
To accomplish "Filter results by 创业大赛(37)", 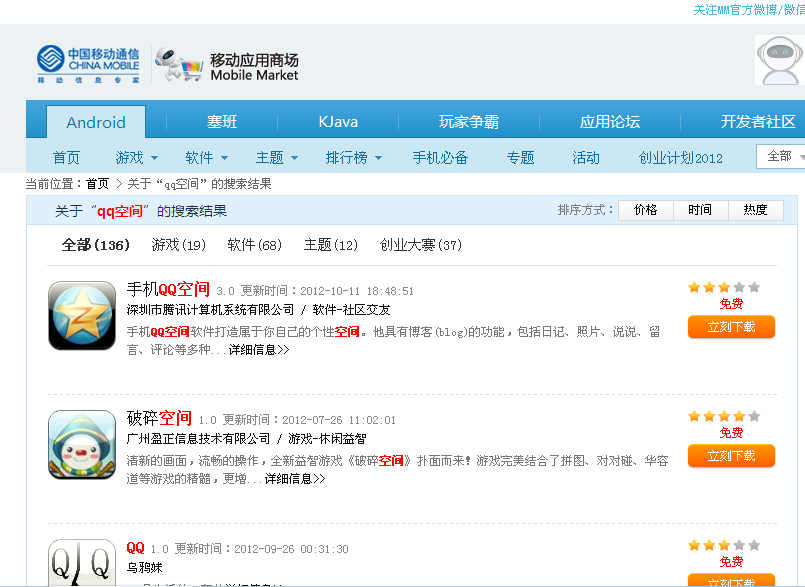I will click(420, 245).
